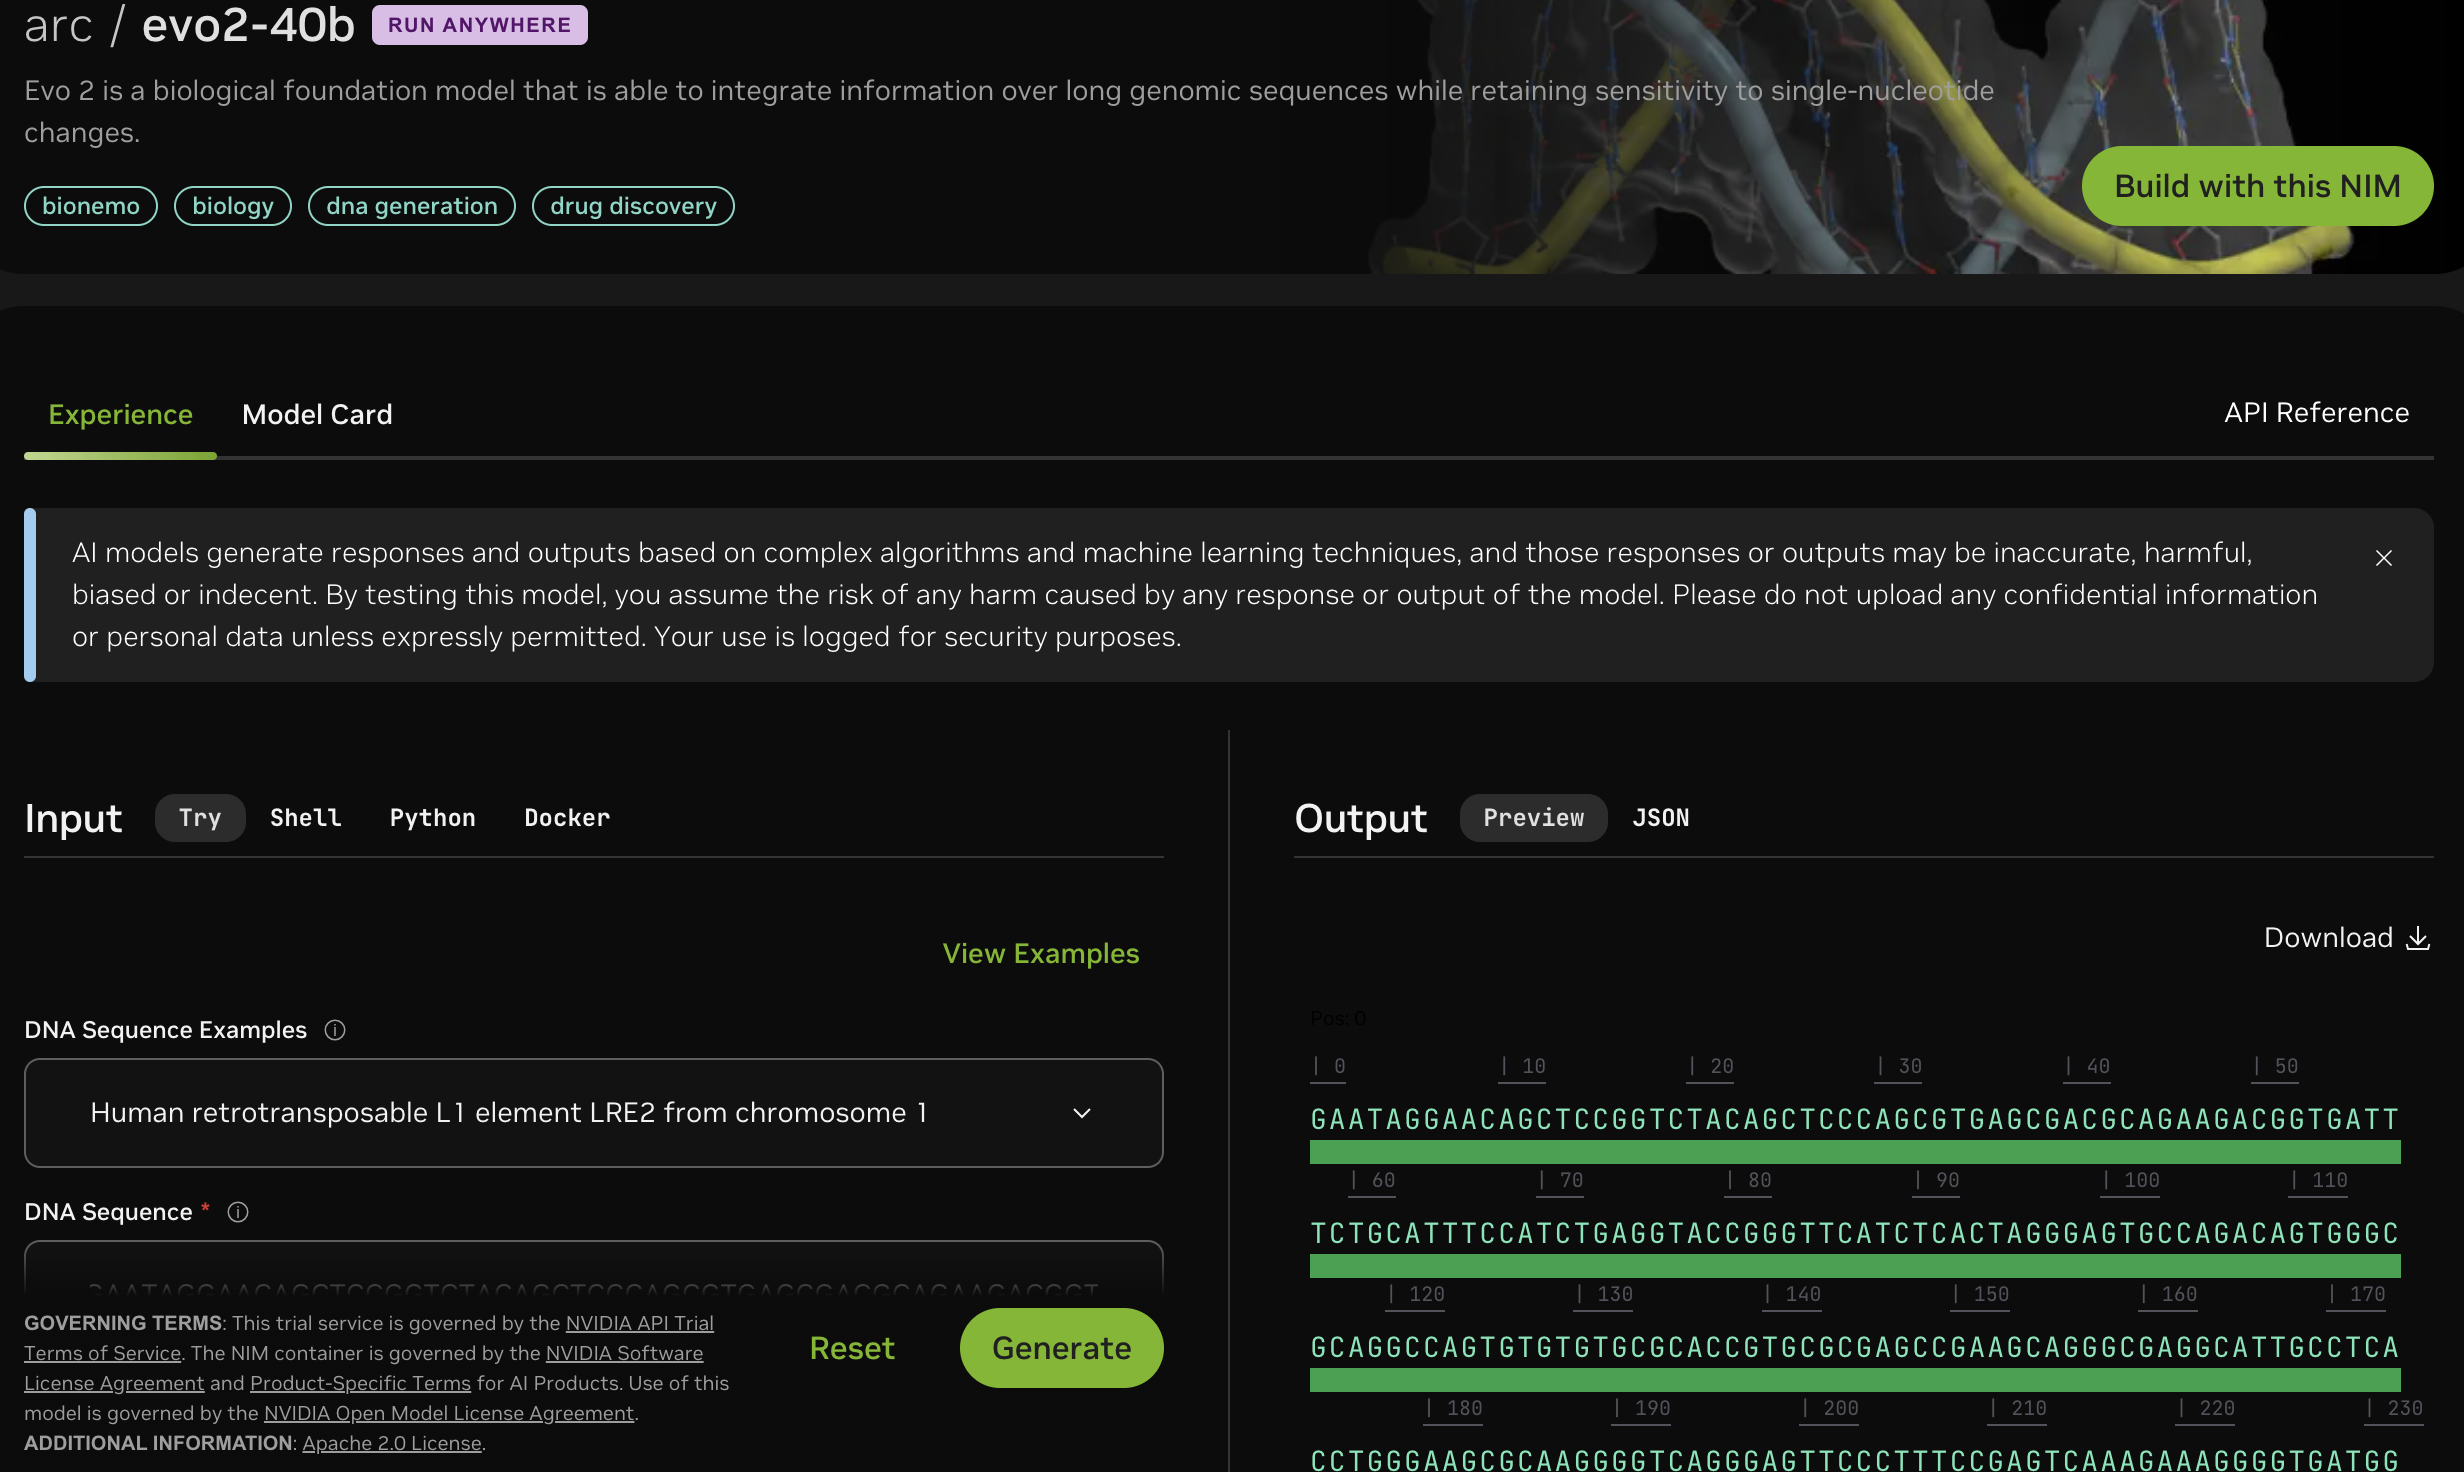
Task: Click the View Examples link
Action: pyautogui.click(x=1040, y=953)
